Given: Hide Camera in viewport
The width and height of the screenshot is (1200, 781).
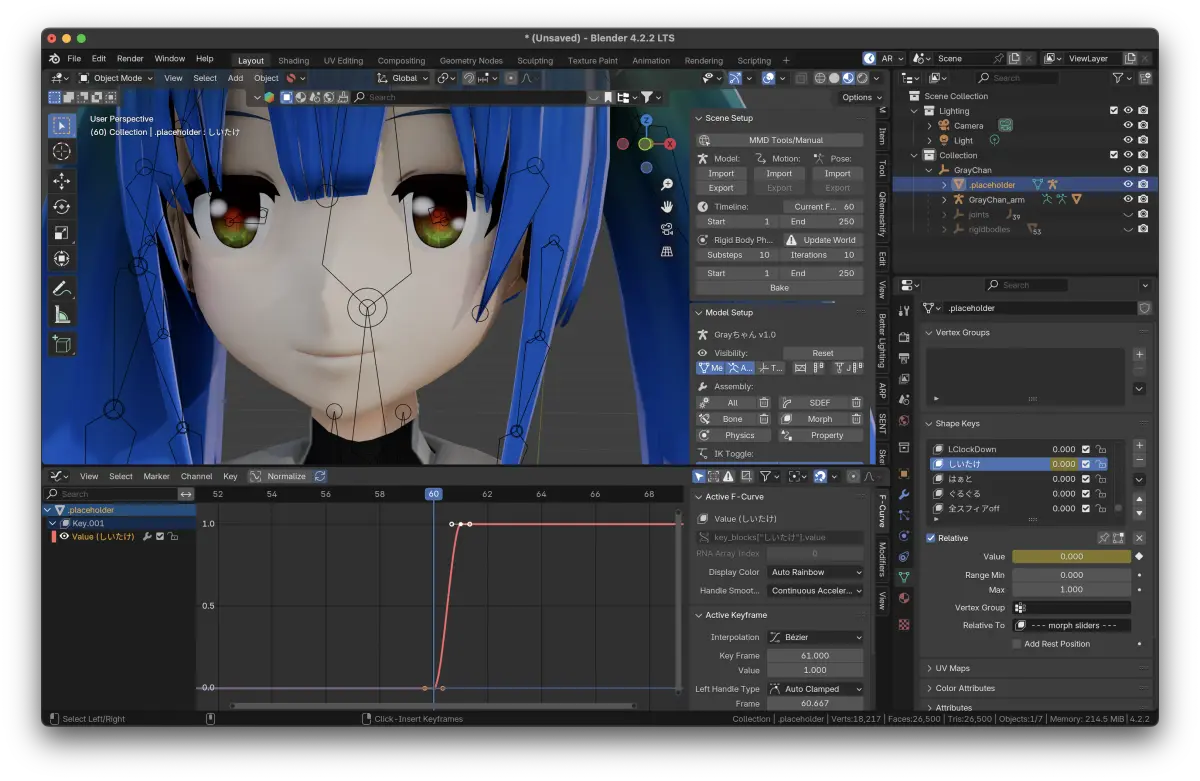Looking at the screenshot, I should click(1128, 126).
